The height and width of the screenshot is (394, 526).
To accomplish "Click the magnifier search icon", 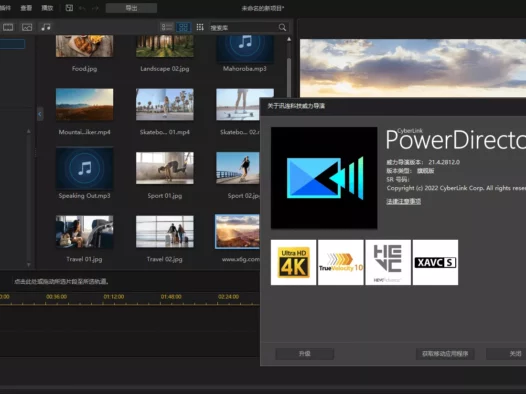I will point(282,27).
